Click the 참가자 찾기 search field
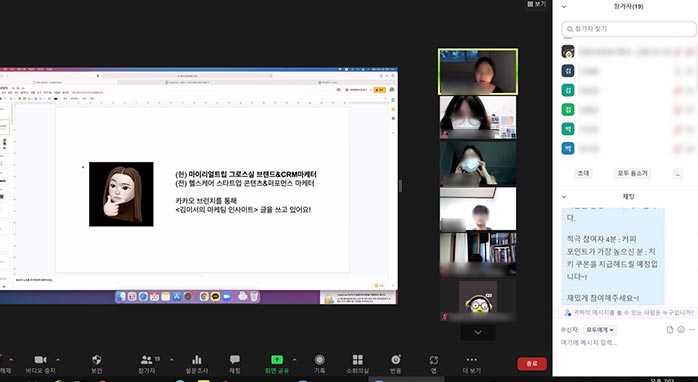698x382 pixels. click(629, 29)
